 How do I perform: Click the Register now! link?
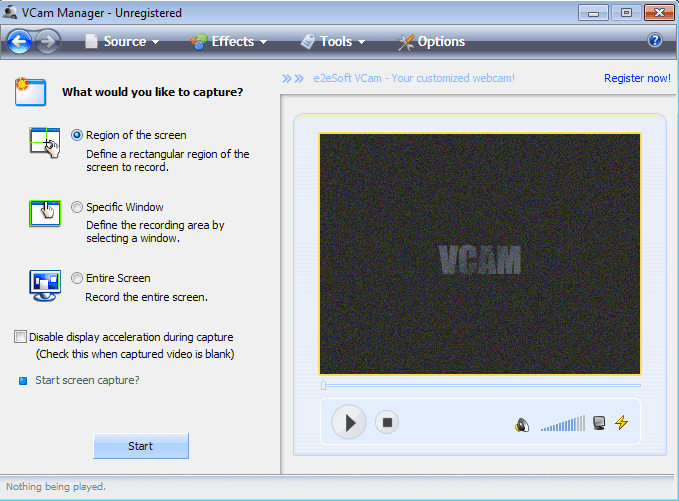tap(637, 78)
